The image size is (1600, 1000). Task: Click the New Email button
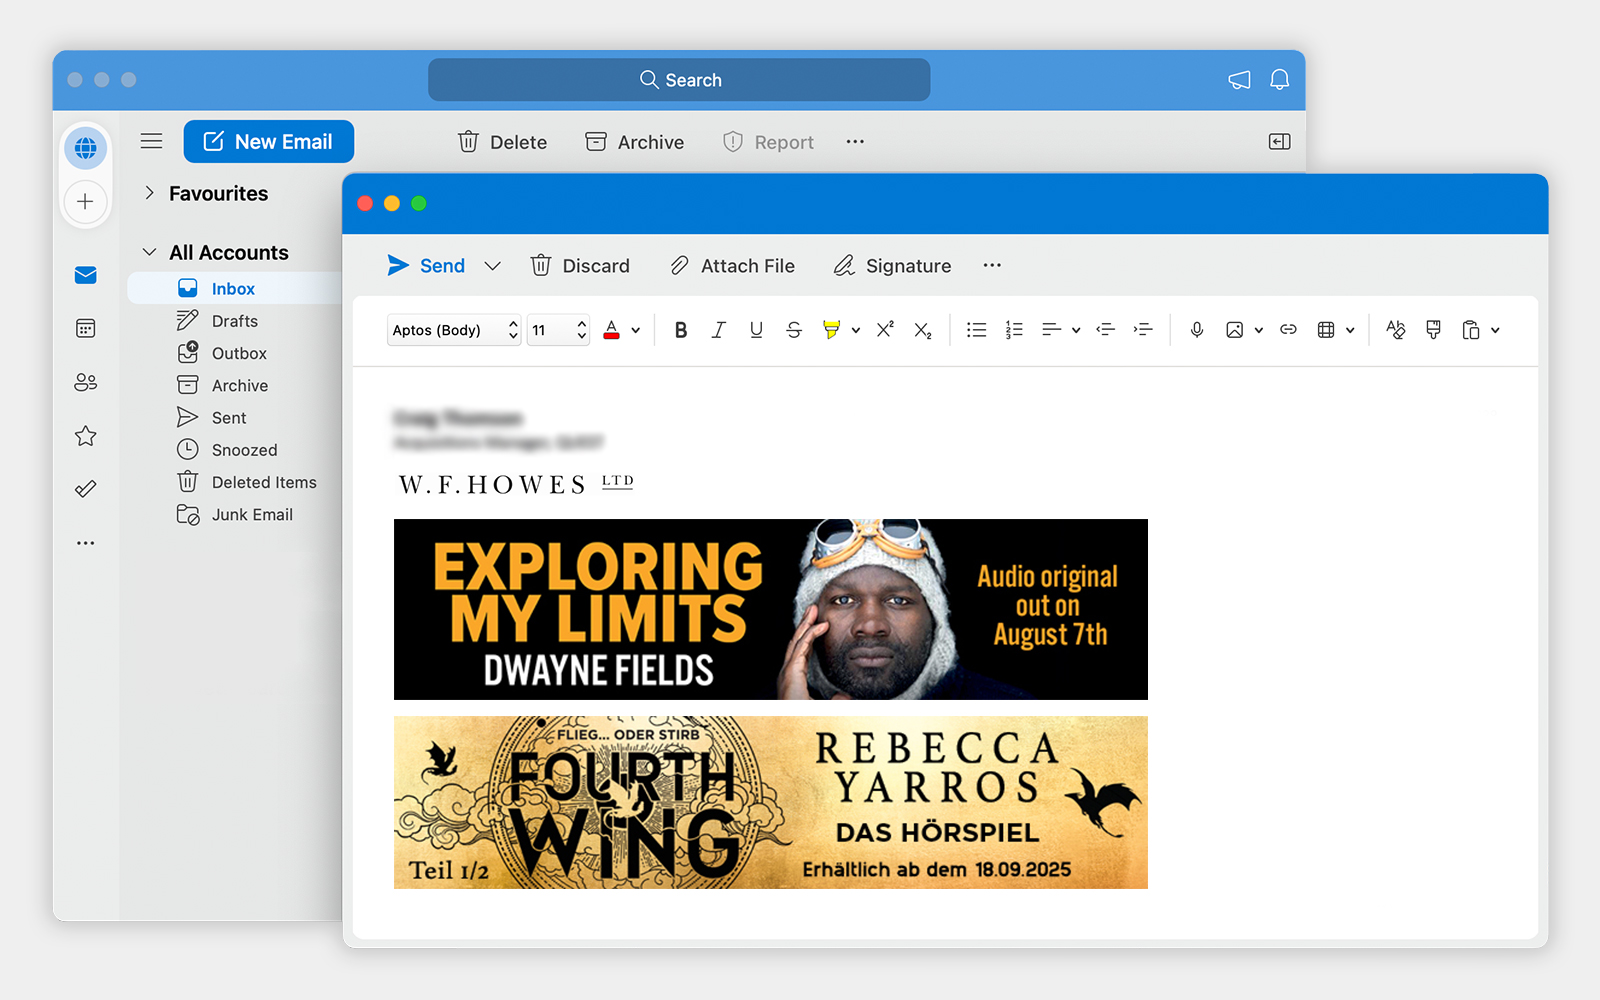click(x=268, y=141)
